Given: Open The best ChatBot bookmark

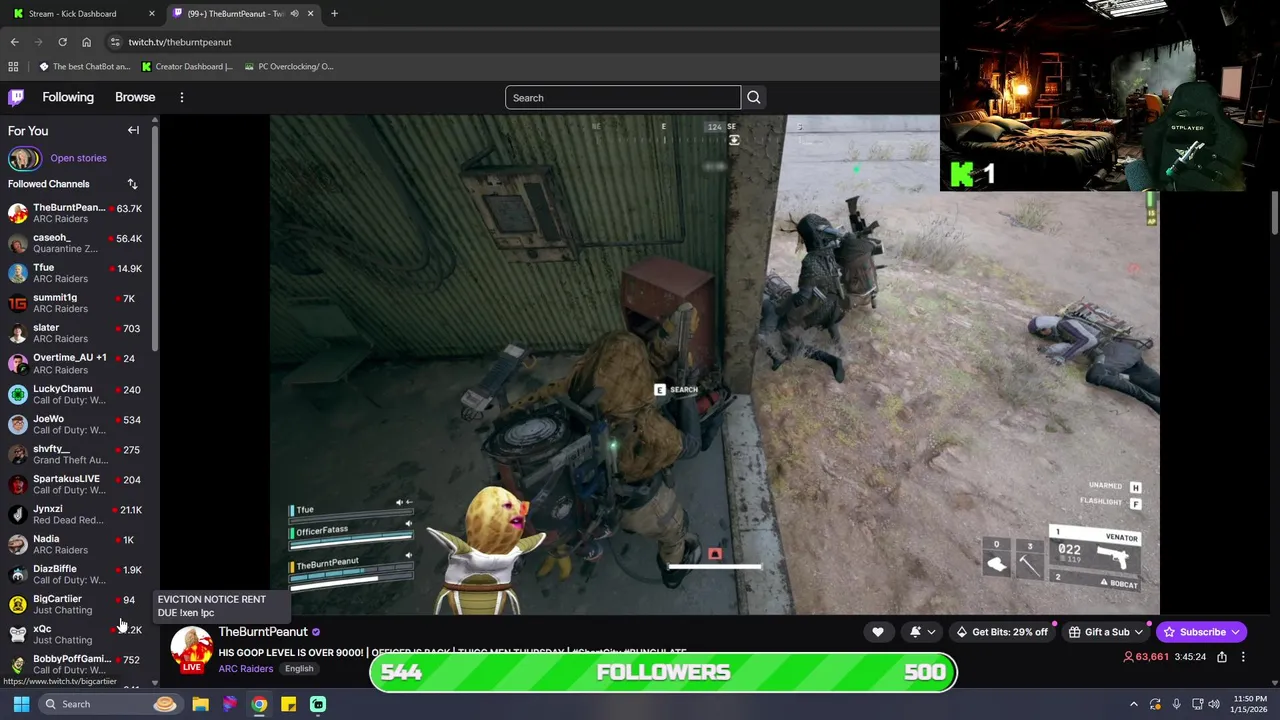Looking at the screenshot, I should pos(85,66).
